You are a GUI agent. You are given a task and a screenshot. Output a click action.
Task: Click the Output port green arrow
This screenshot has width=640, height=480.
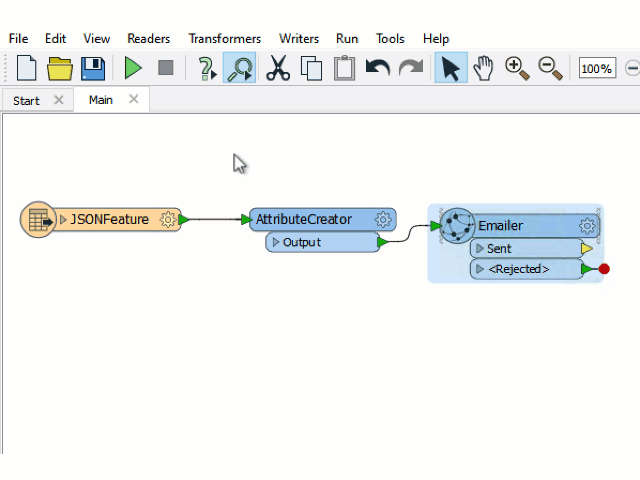coord(383,242)
